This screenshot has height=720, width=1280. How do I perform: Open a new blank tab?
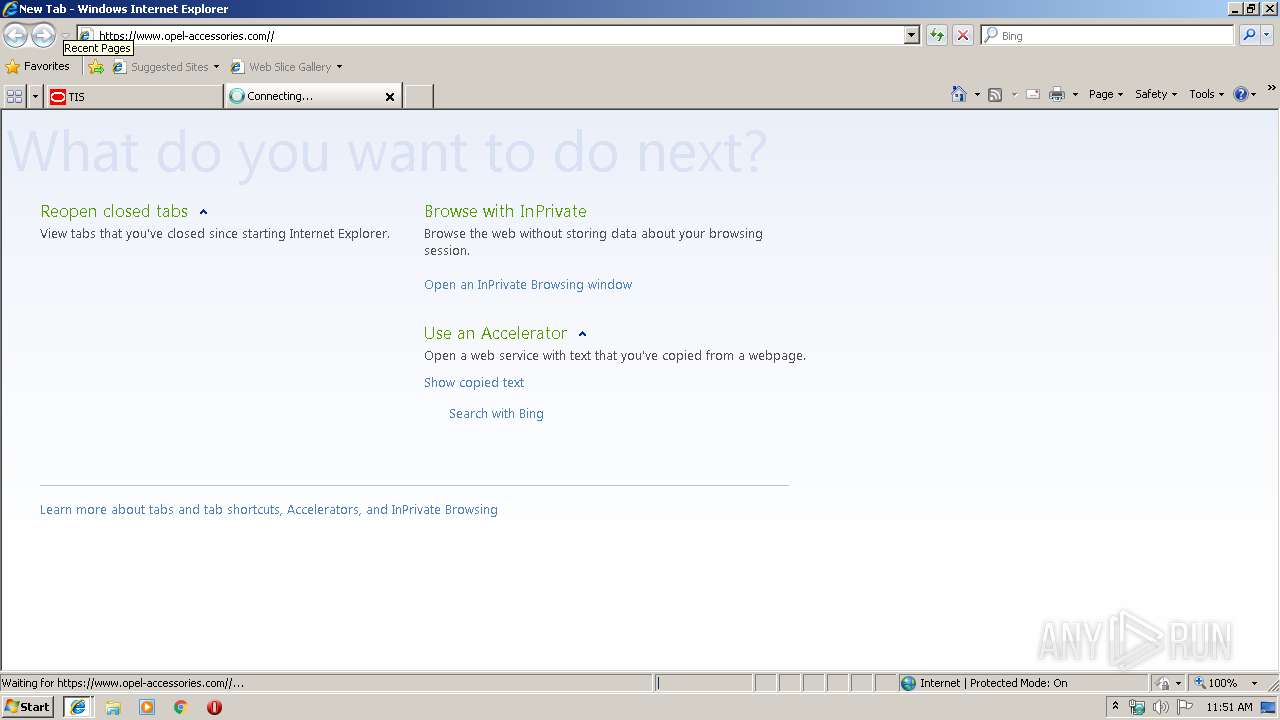click(418, 96)
